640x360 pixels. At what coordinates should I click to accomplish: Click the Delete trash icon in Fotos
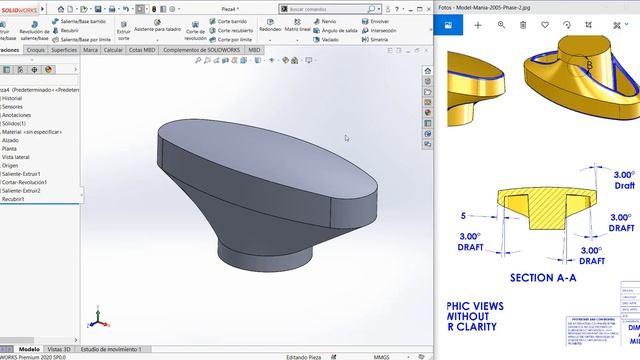click(x=523, y=25)
